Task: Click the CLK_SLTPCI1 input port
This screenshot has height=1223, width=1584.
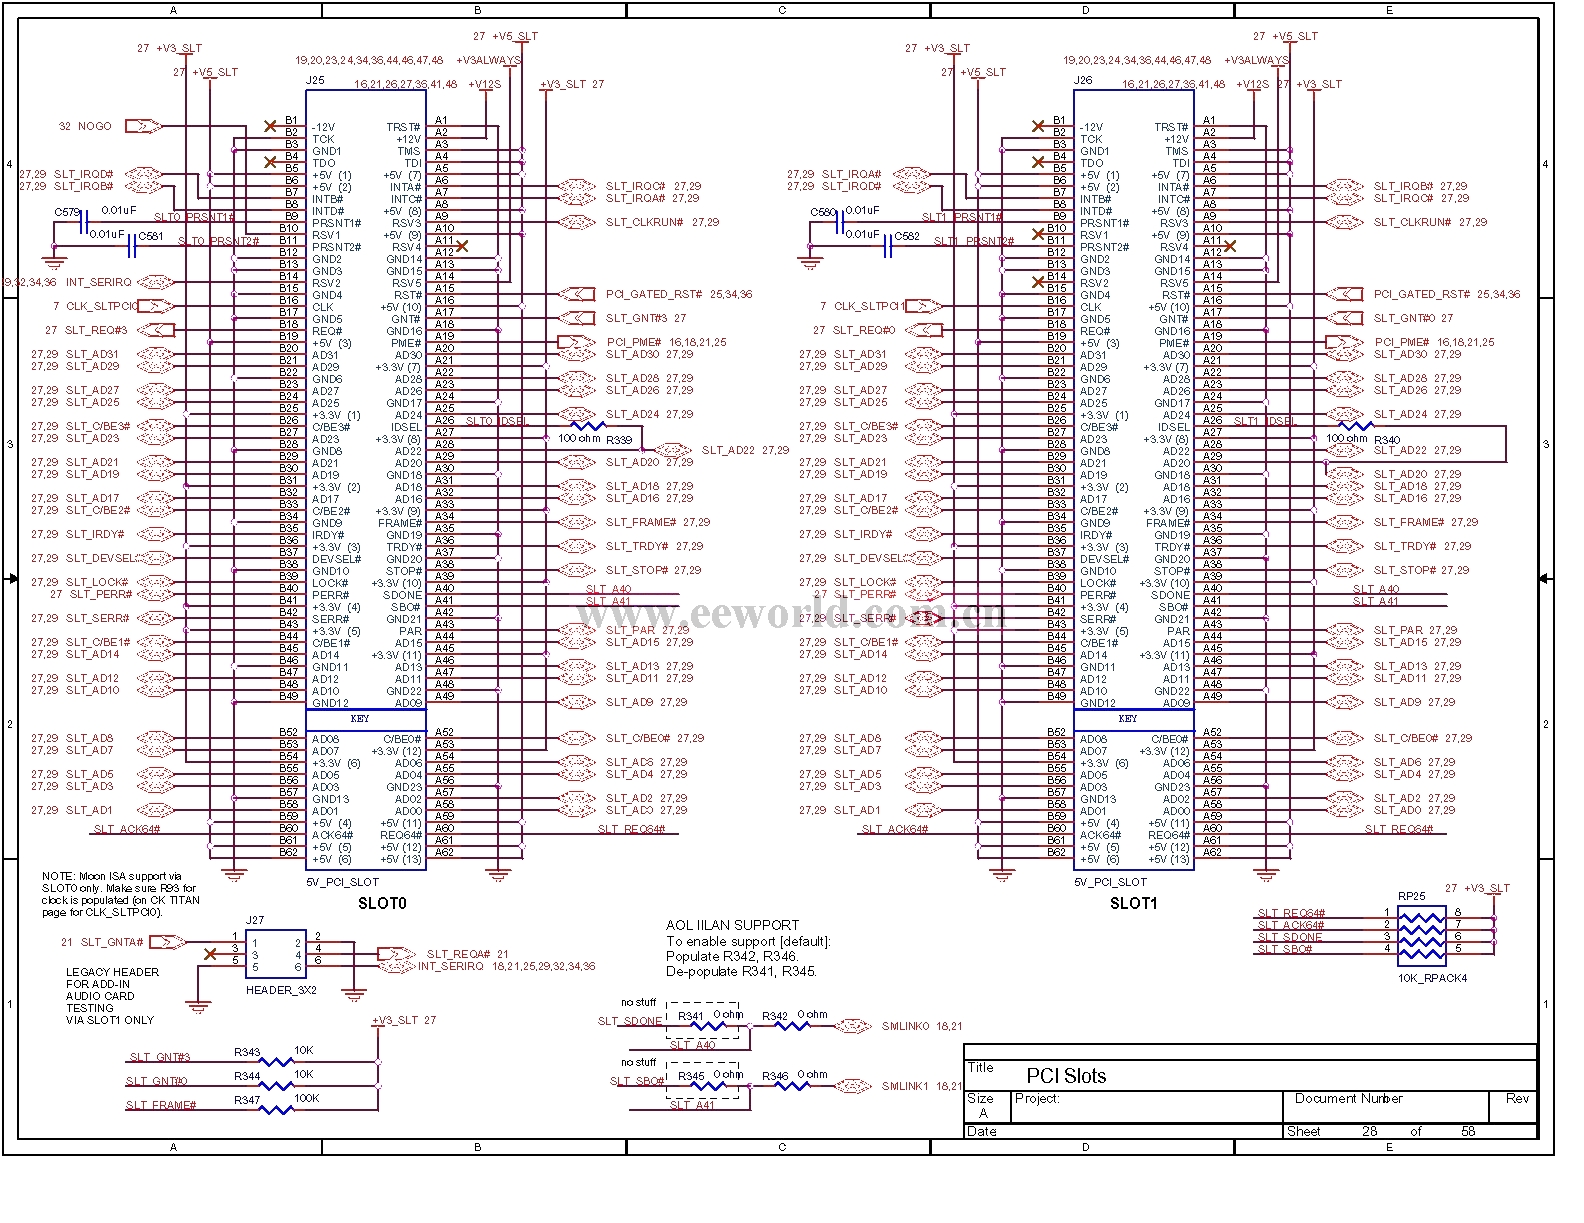Action: click(x=922, y=306)
